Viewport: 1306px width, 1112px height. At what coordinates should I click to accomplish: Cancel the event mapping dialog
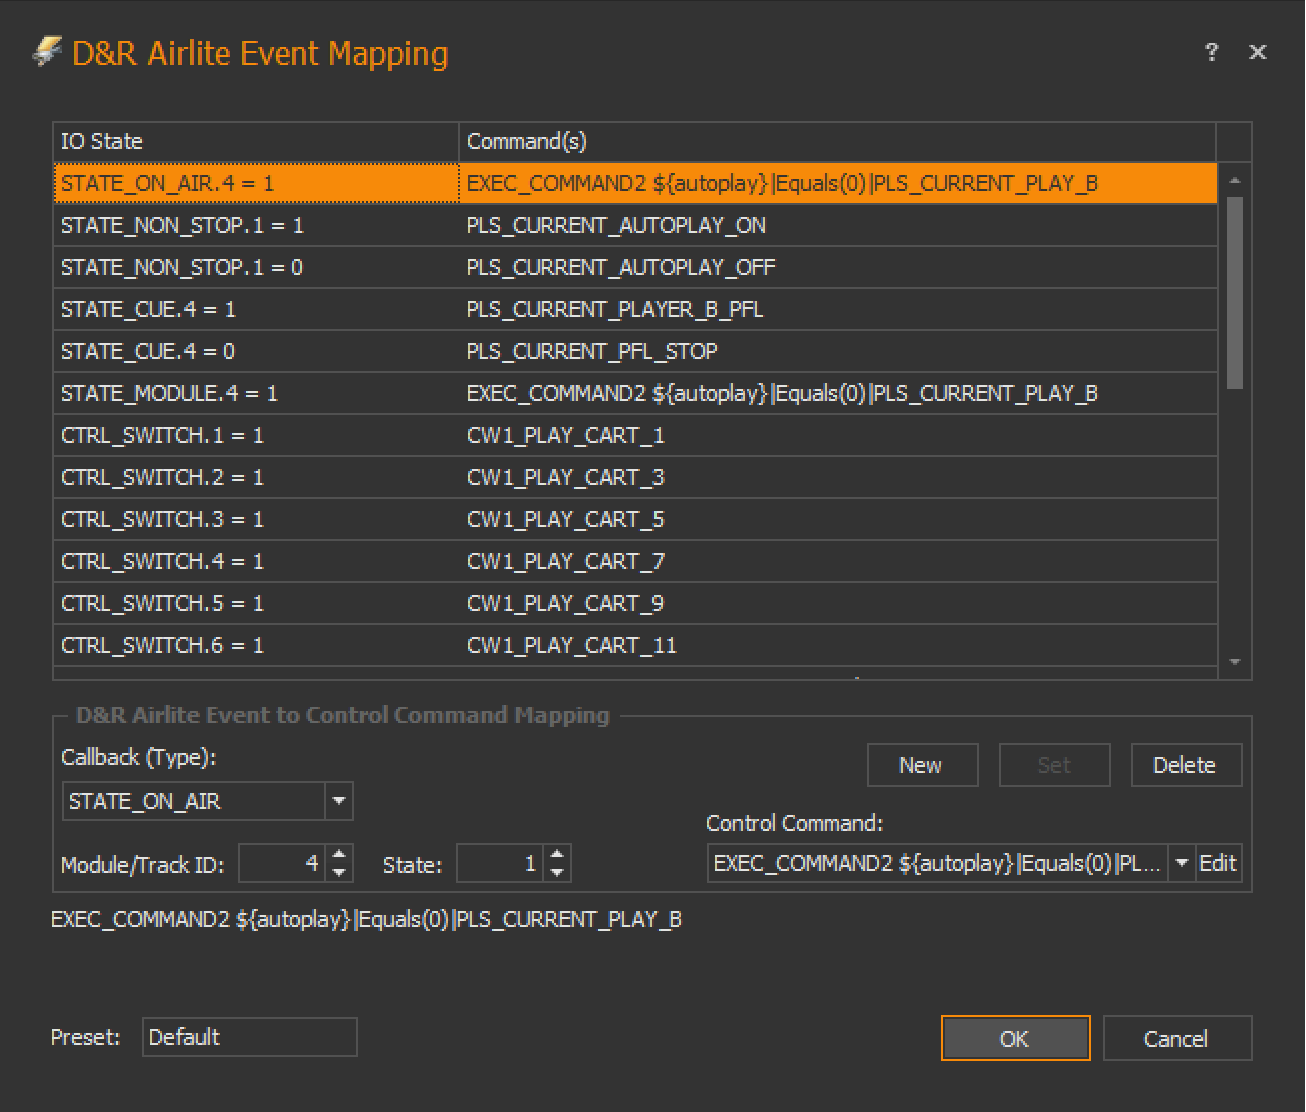click(1176, 1038)
